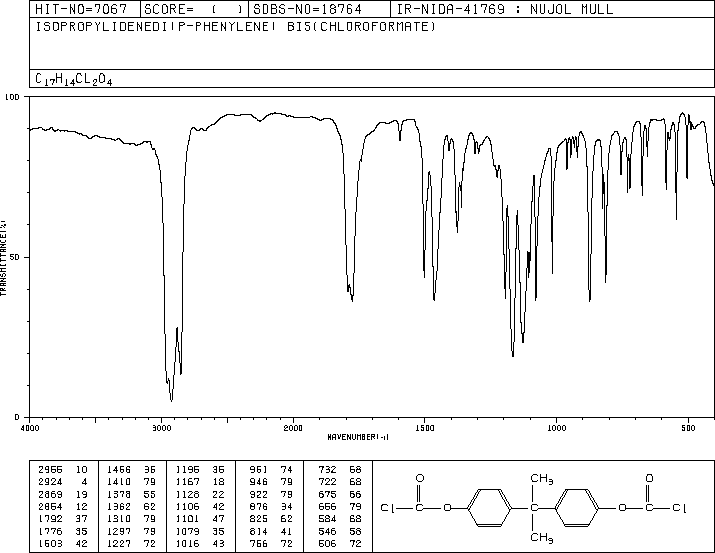715x553 pixels.
Task: Click the molecular formula C17H14CL2O4
Action: [x=73, y=79]
